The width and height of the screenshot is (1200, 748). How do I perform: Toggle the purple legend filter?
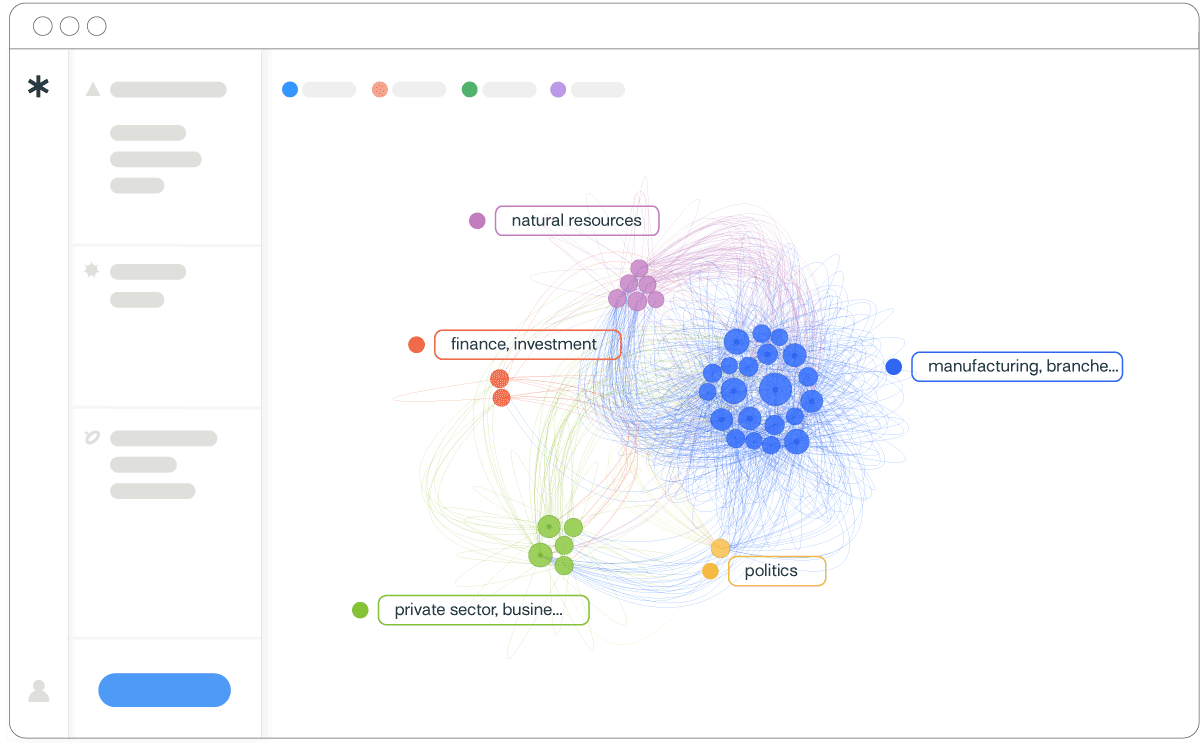click(x=558, y=90)
